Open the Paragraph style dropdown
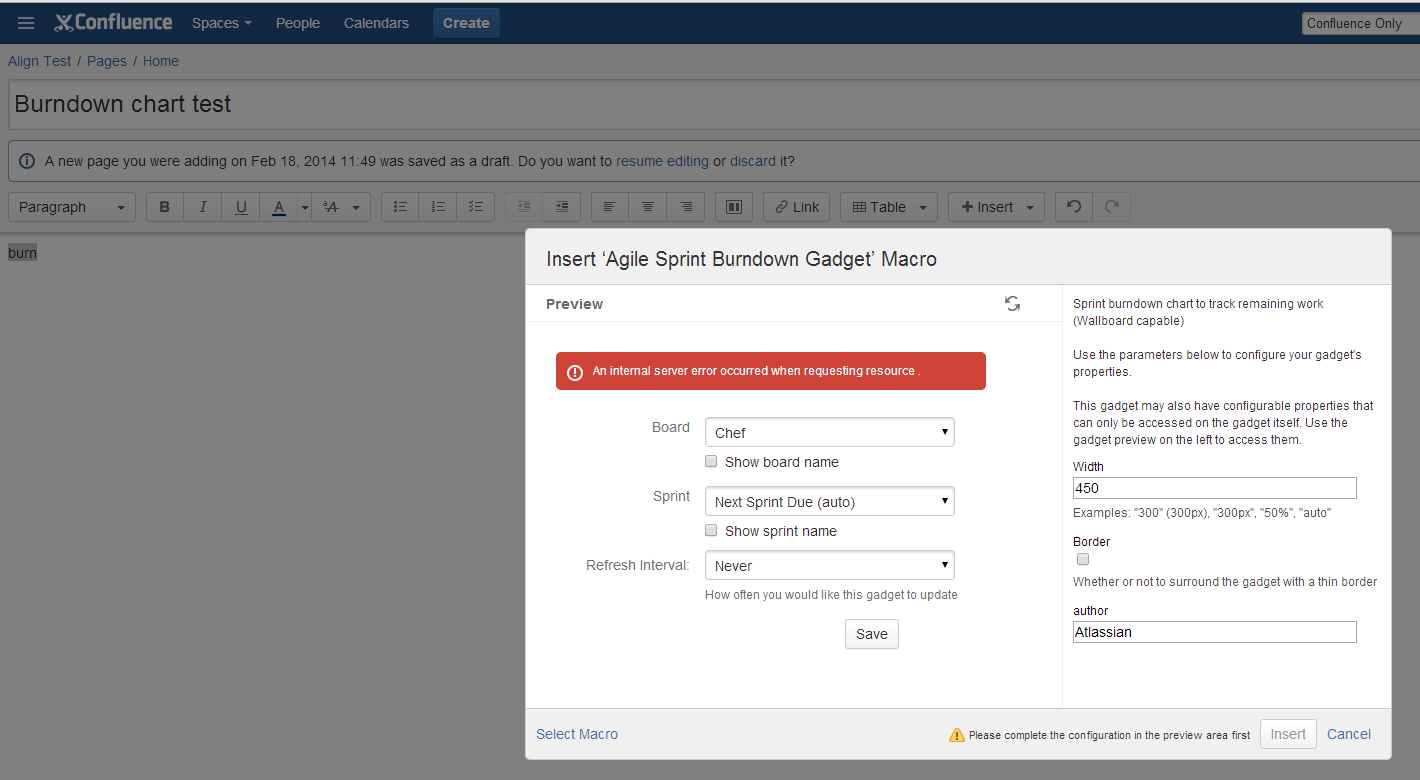Screen dimensions: 1420x780 (72, 207)
